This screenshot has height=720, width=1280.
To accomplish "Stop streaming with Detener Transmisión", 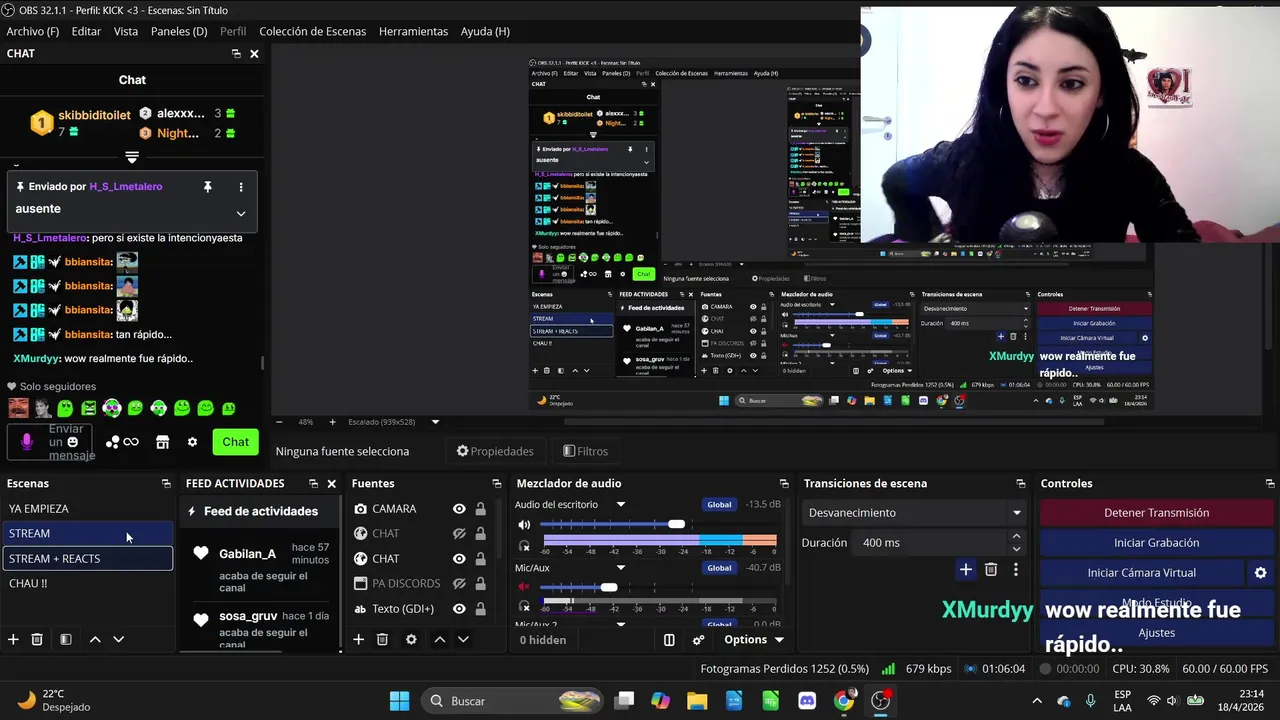I will point(1157,513).
